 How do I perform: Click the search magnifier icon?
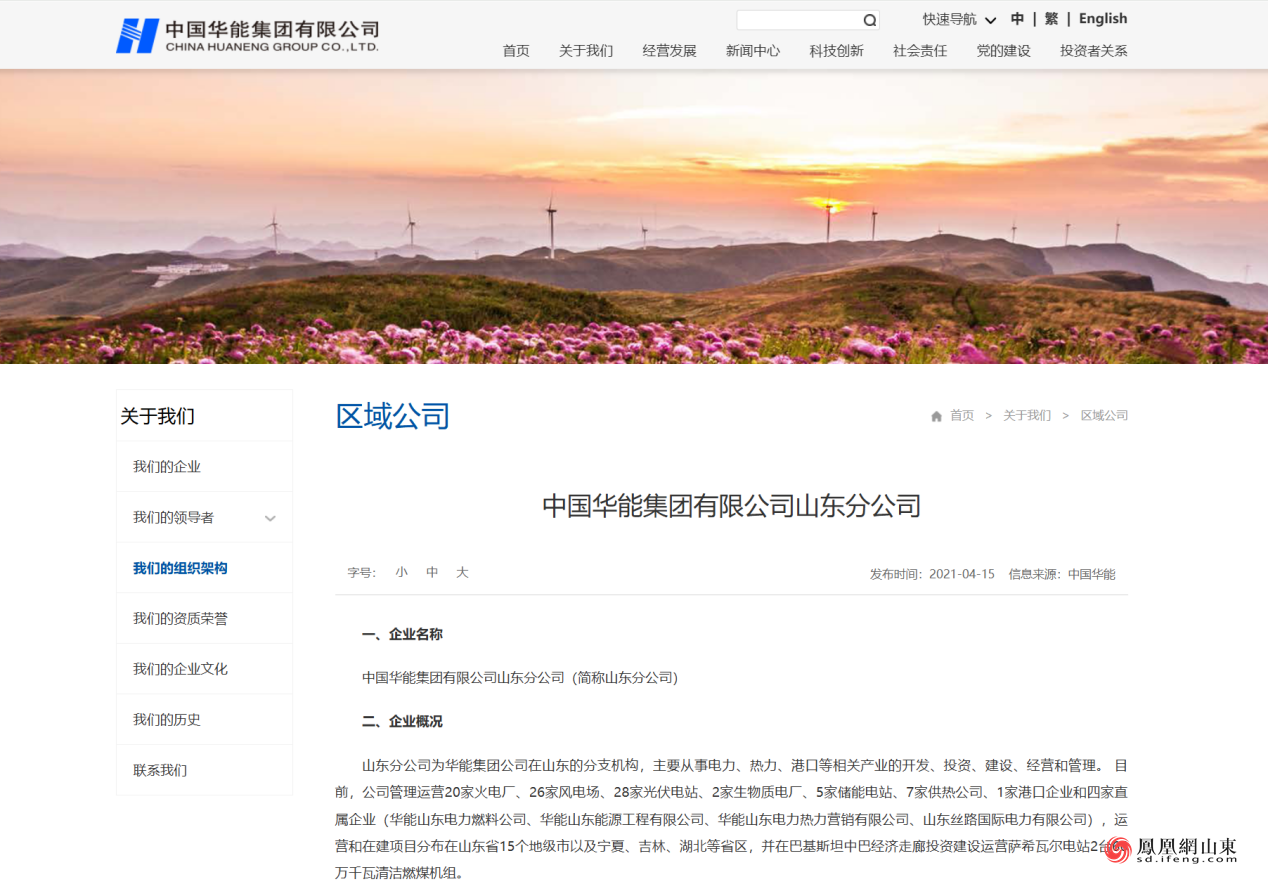point(870,20)
